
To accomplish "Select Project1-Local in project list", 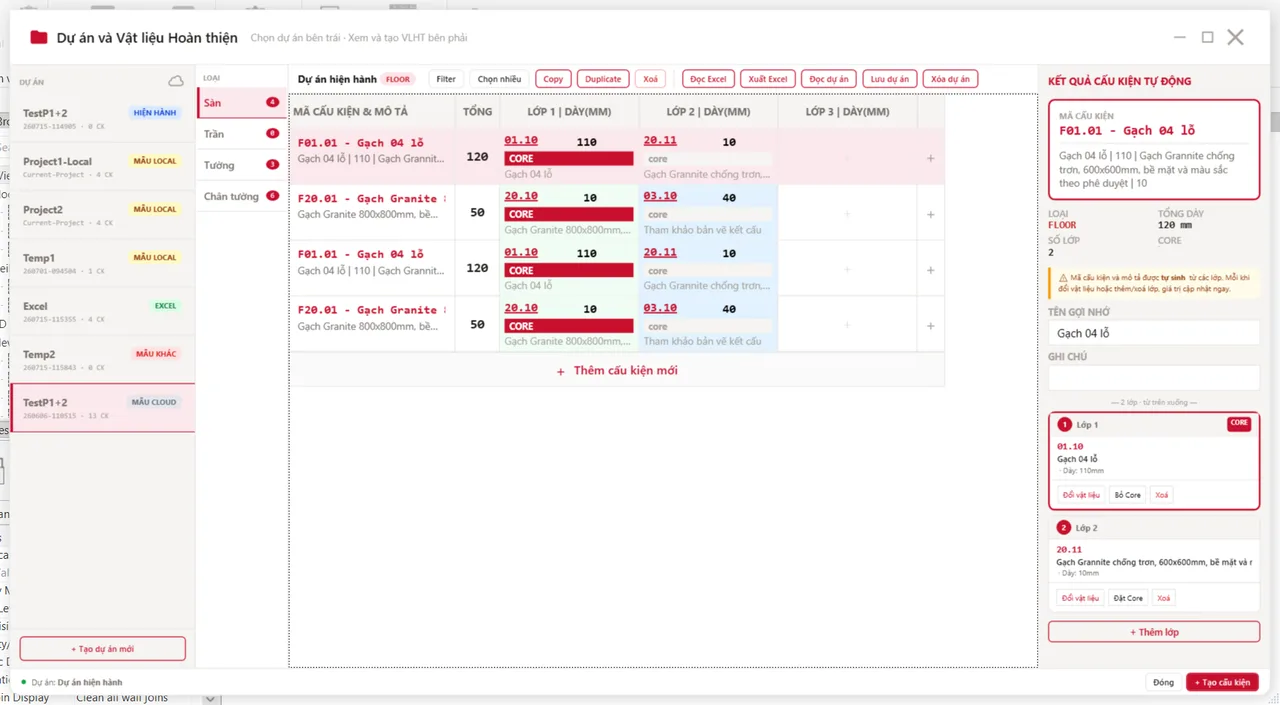I will click(x=102, y=167).
